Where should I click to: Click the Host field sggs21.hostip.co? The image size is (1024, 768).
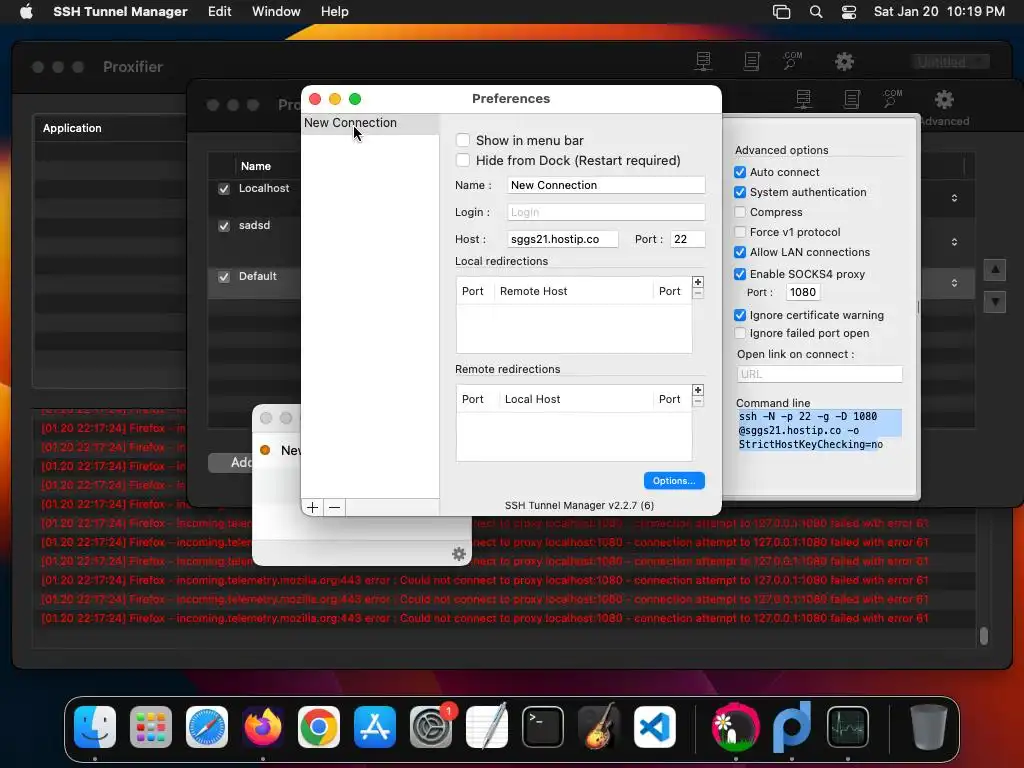(x=562, y=239)
